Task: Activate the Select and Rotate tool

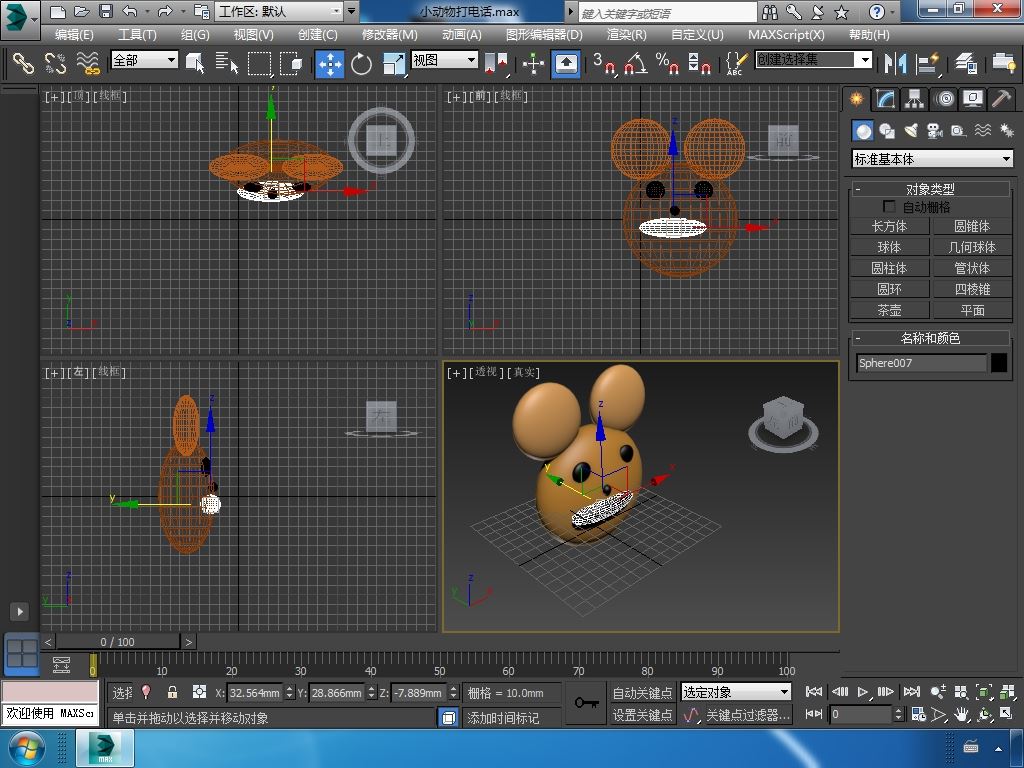Action: click(x=361, y=63)
